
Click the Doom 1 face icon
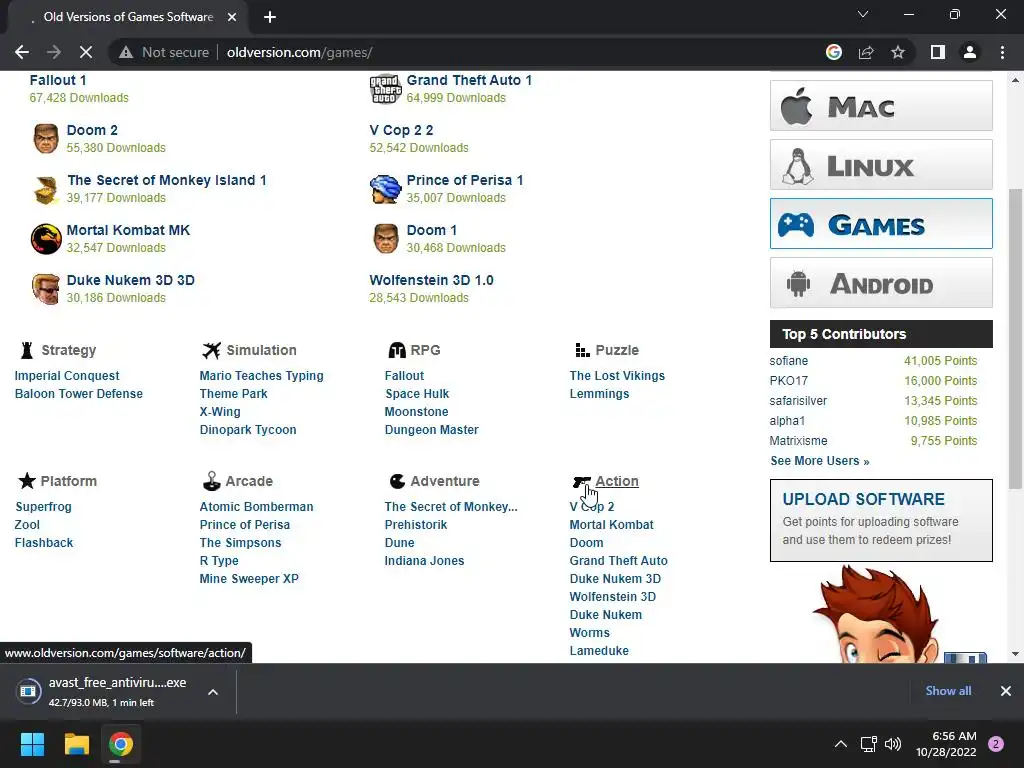click(385, 239)
